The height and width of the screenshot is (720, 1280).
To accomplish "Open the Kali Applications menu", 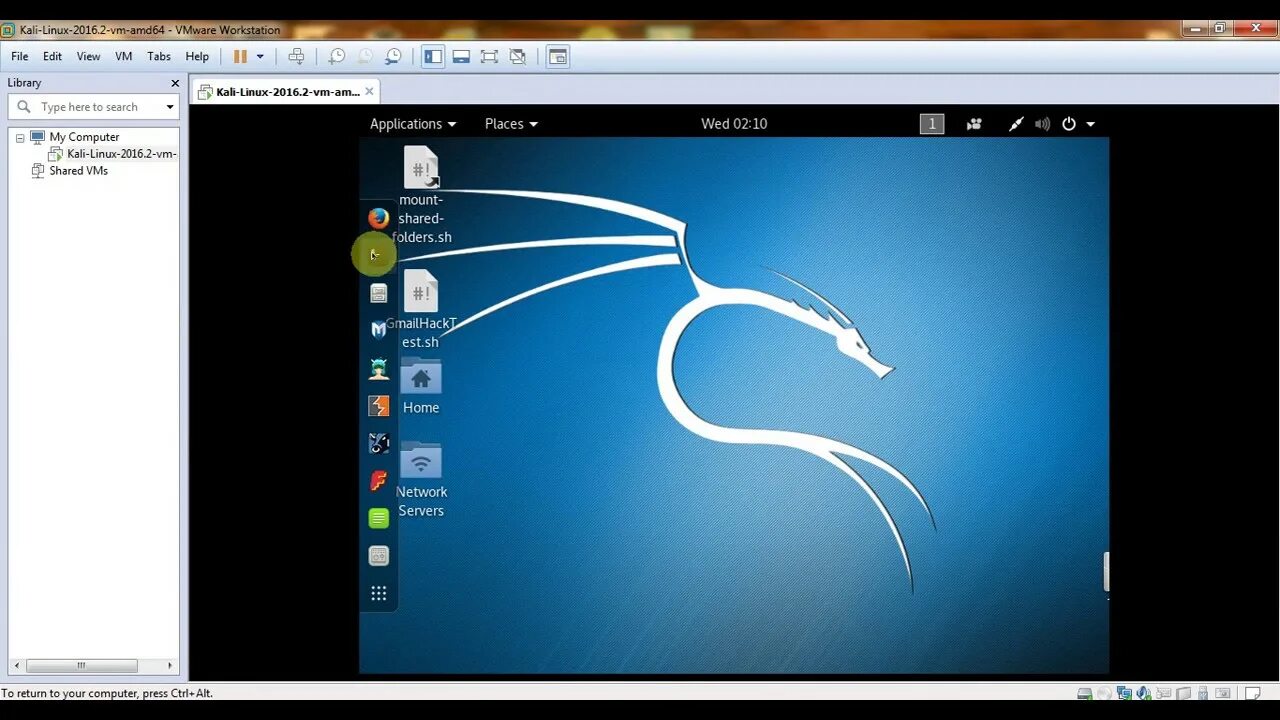I will coord(413,124).
